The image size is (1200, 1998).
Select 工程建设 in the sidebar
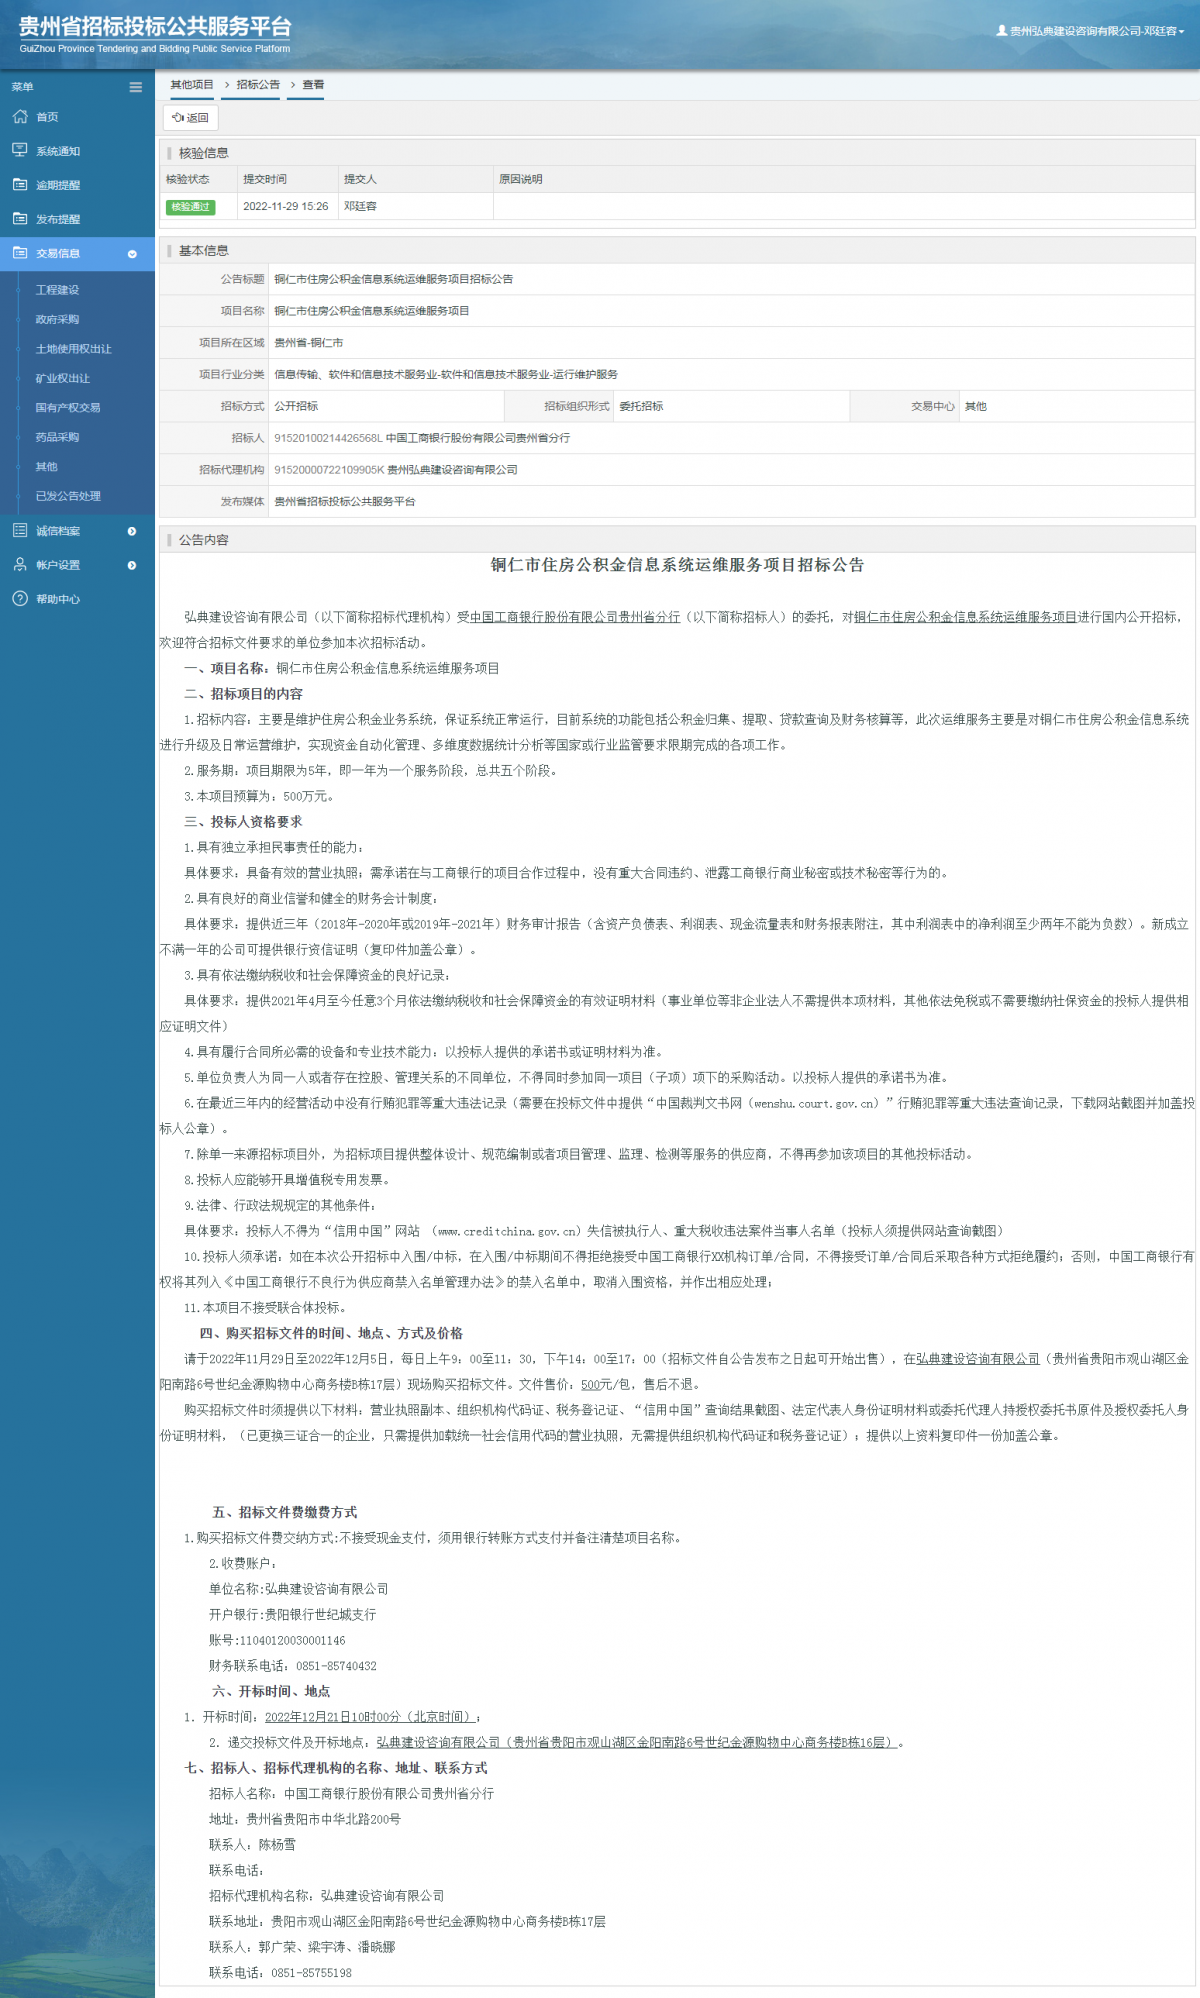pyautogui.click(x=57, y=290)
